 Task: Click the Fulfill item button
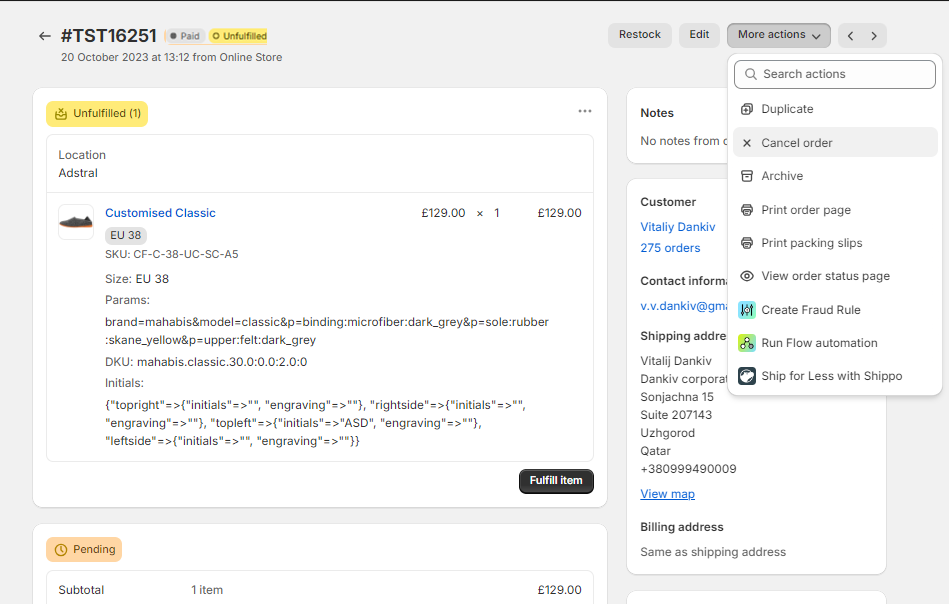[556, 481]
